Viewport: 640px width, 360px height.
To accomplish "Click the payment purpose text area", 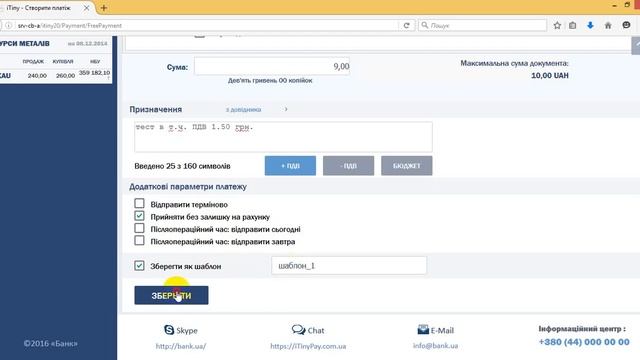I will (283, 137).
